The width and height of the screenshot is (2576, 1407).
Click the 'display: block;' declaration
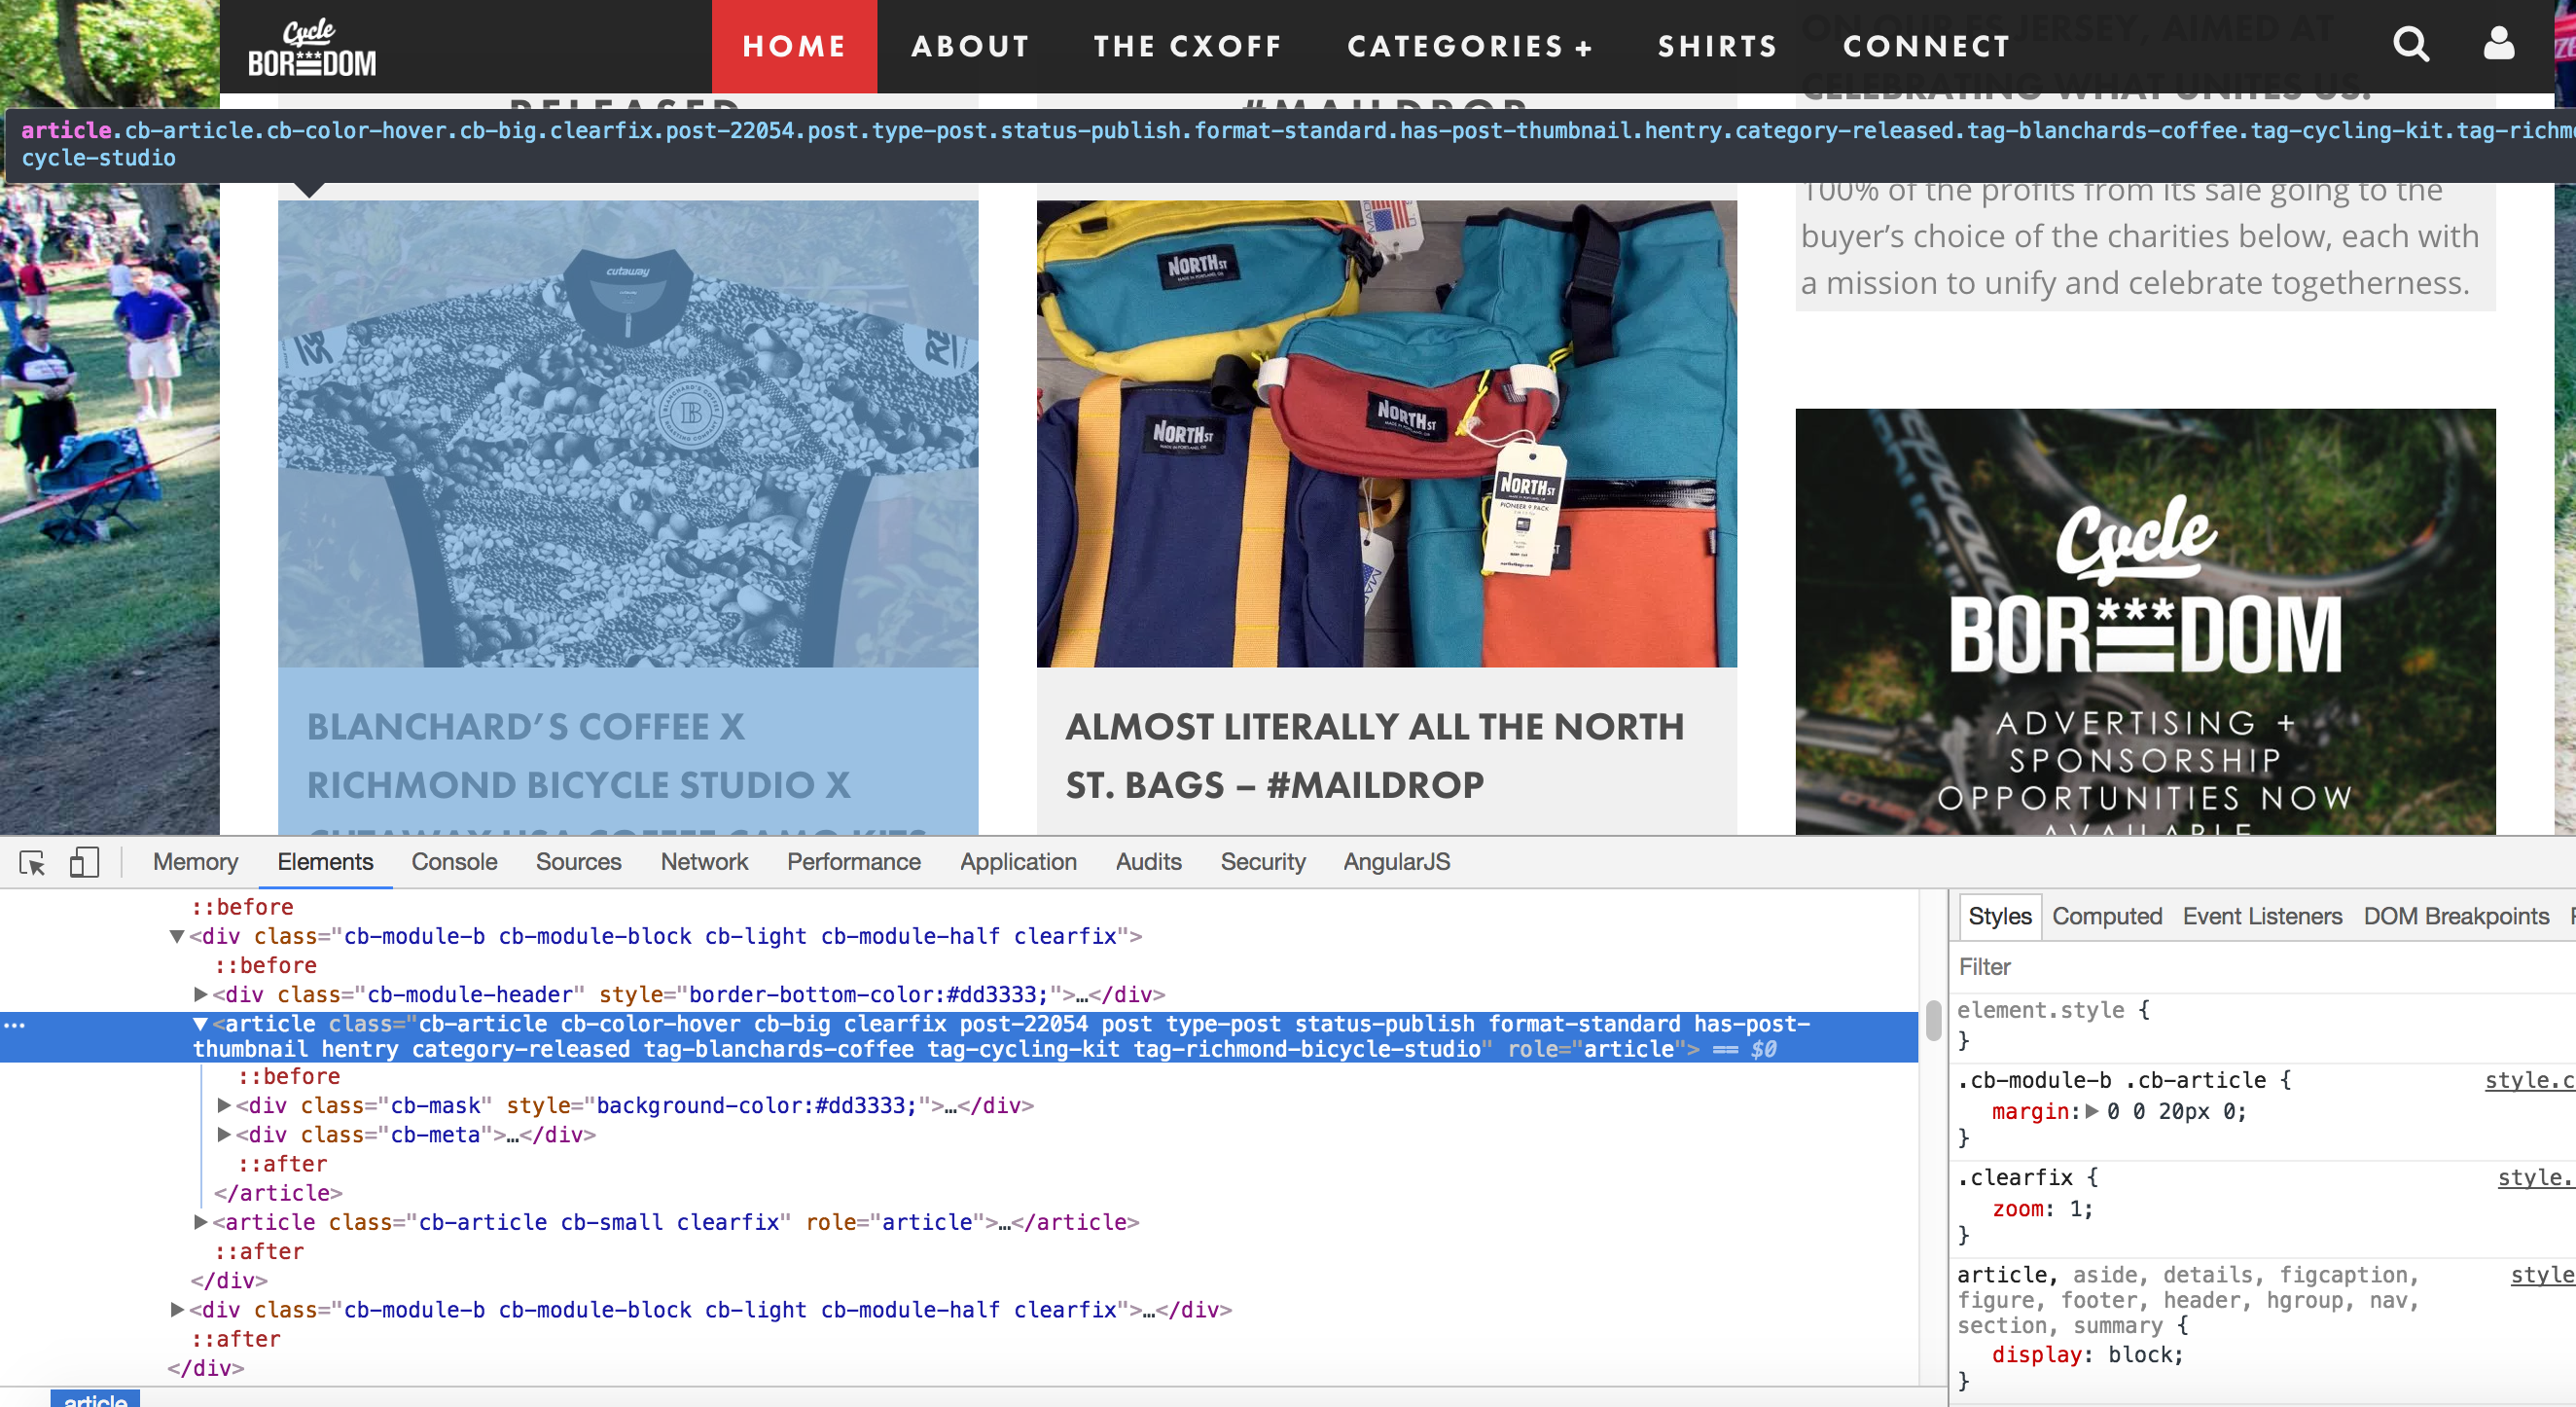click(x=2088, y=1355)
